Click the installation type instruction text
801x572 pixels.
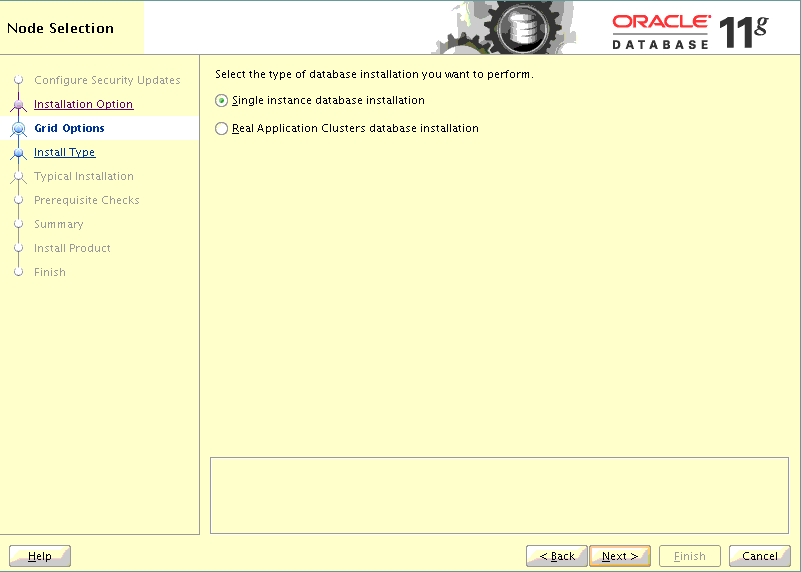click(374, 74)
